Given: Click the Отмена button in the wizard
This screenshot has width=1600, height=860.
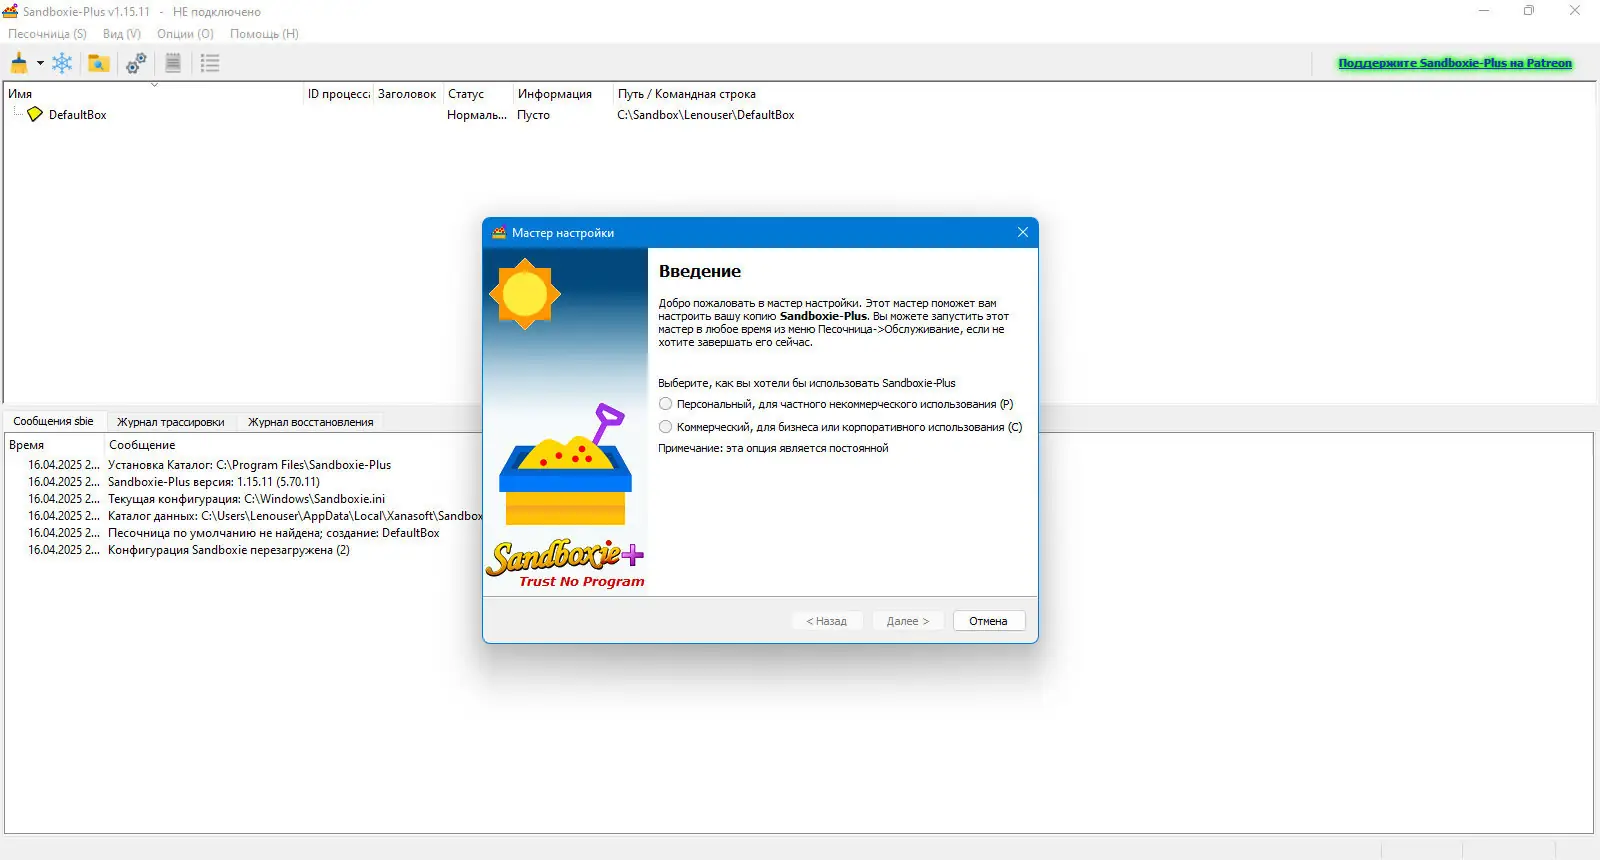Looking at the screenshot, I should 988,621.
